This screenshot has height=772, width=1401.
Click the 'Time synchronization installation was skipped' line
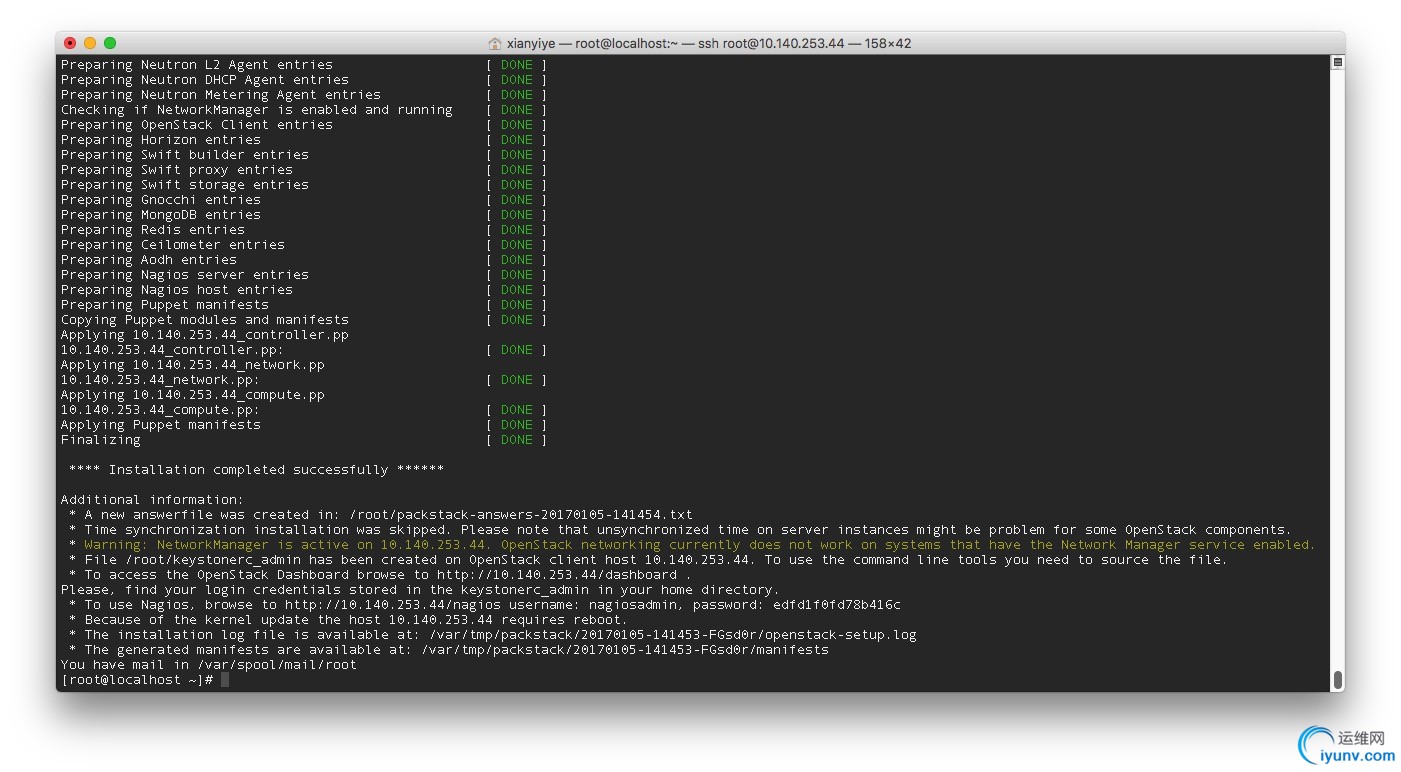click(x=680, y=530)
